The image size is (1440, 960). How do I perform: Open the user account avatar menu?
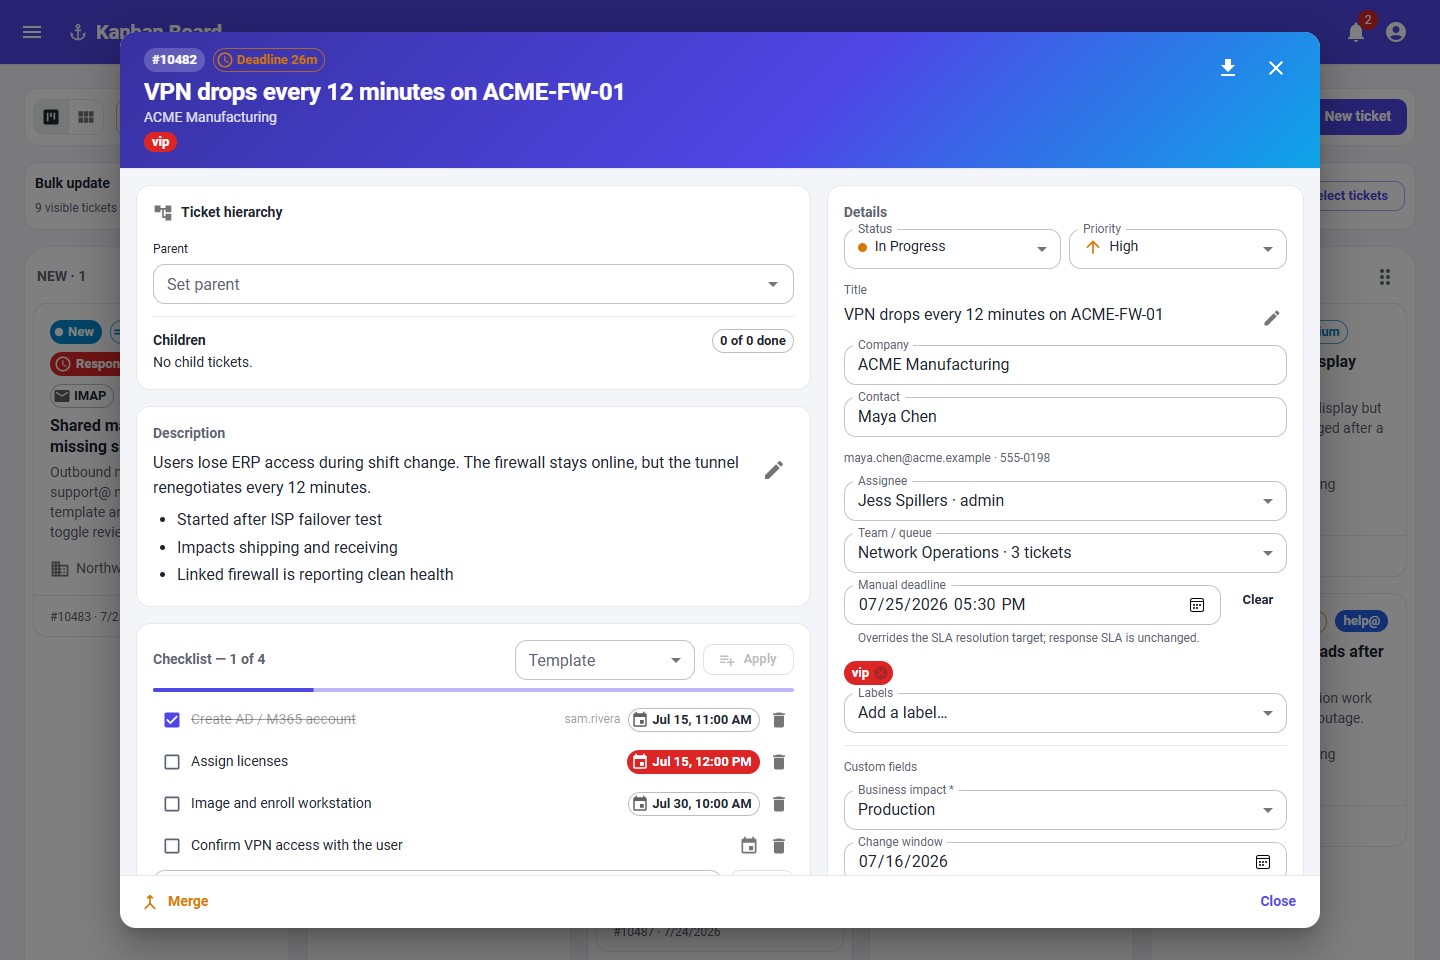coord(1396,32)
